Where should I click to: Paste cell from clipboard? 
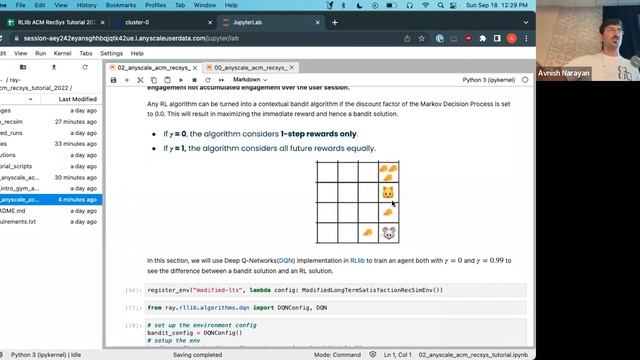167,80
